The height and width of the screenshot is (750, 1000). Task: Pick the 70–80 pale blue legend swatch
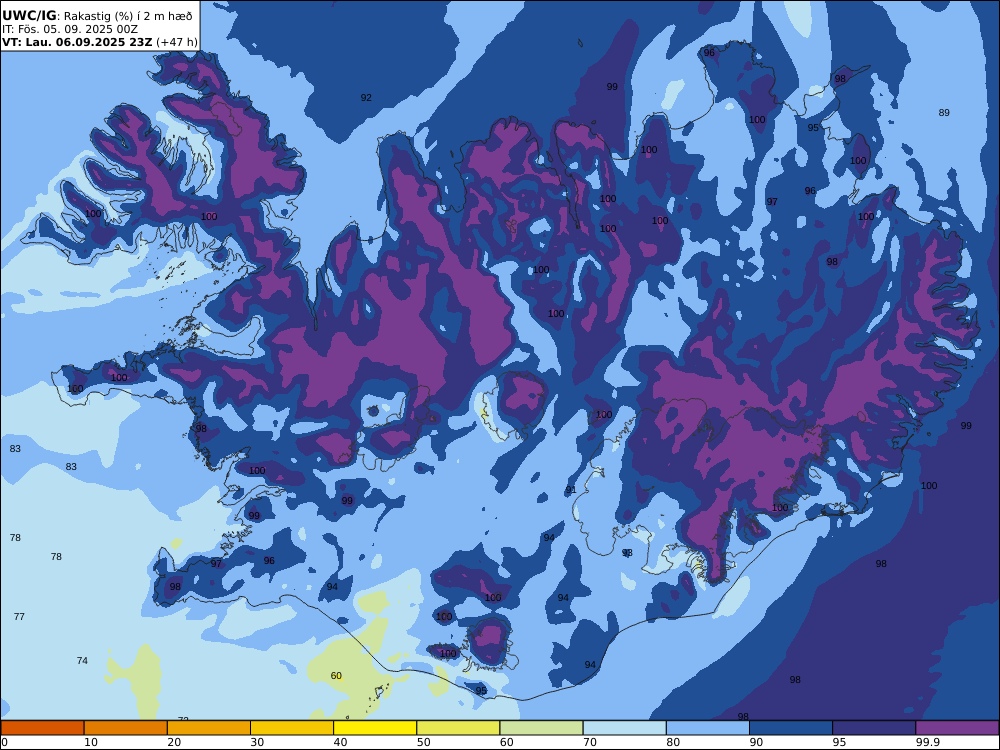624,728
